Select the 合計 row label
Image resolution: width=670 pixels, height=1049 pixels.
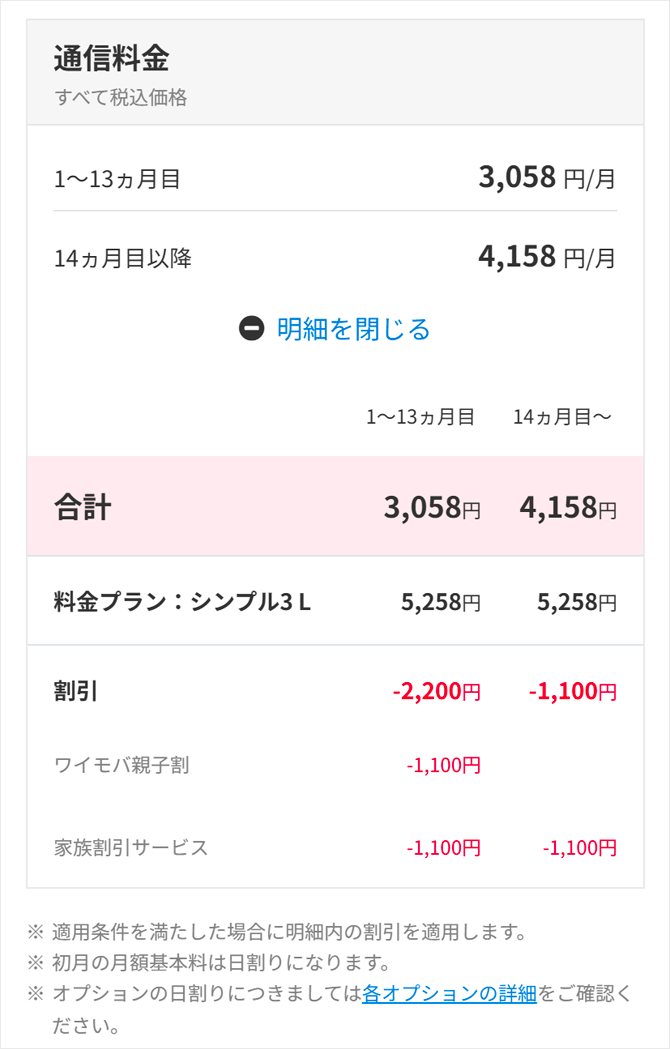point(82,507)
